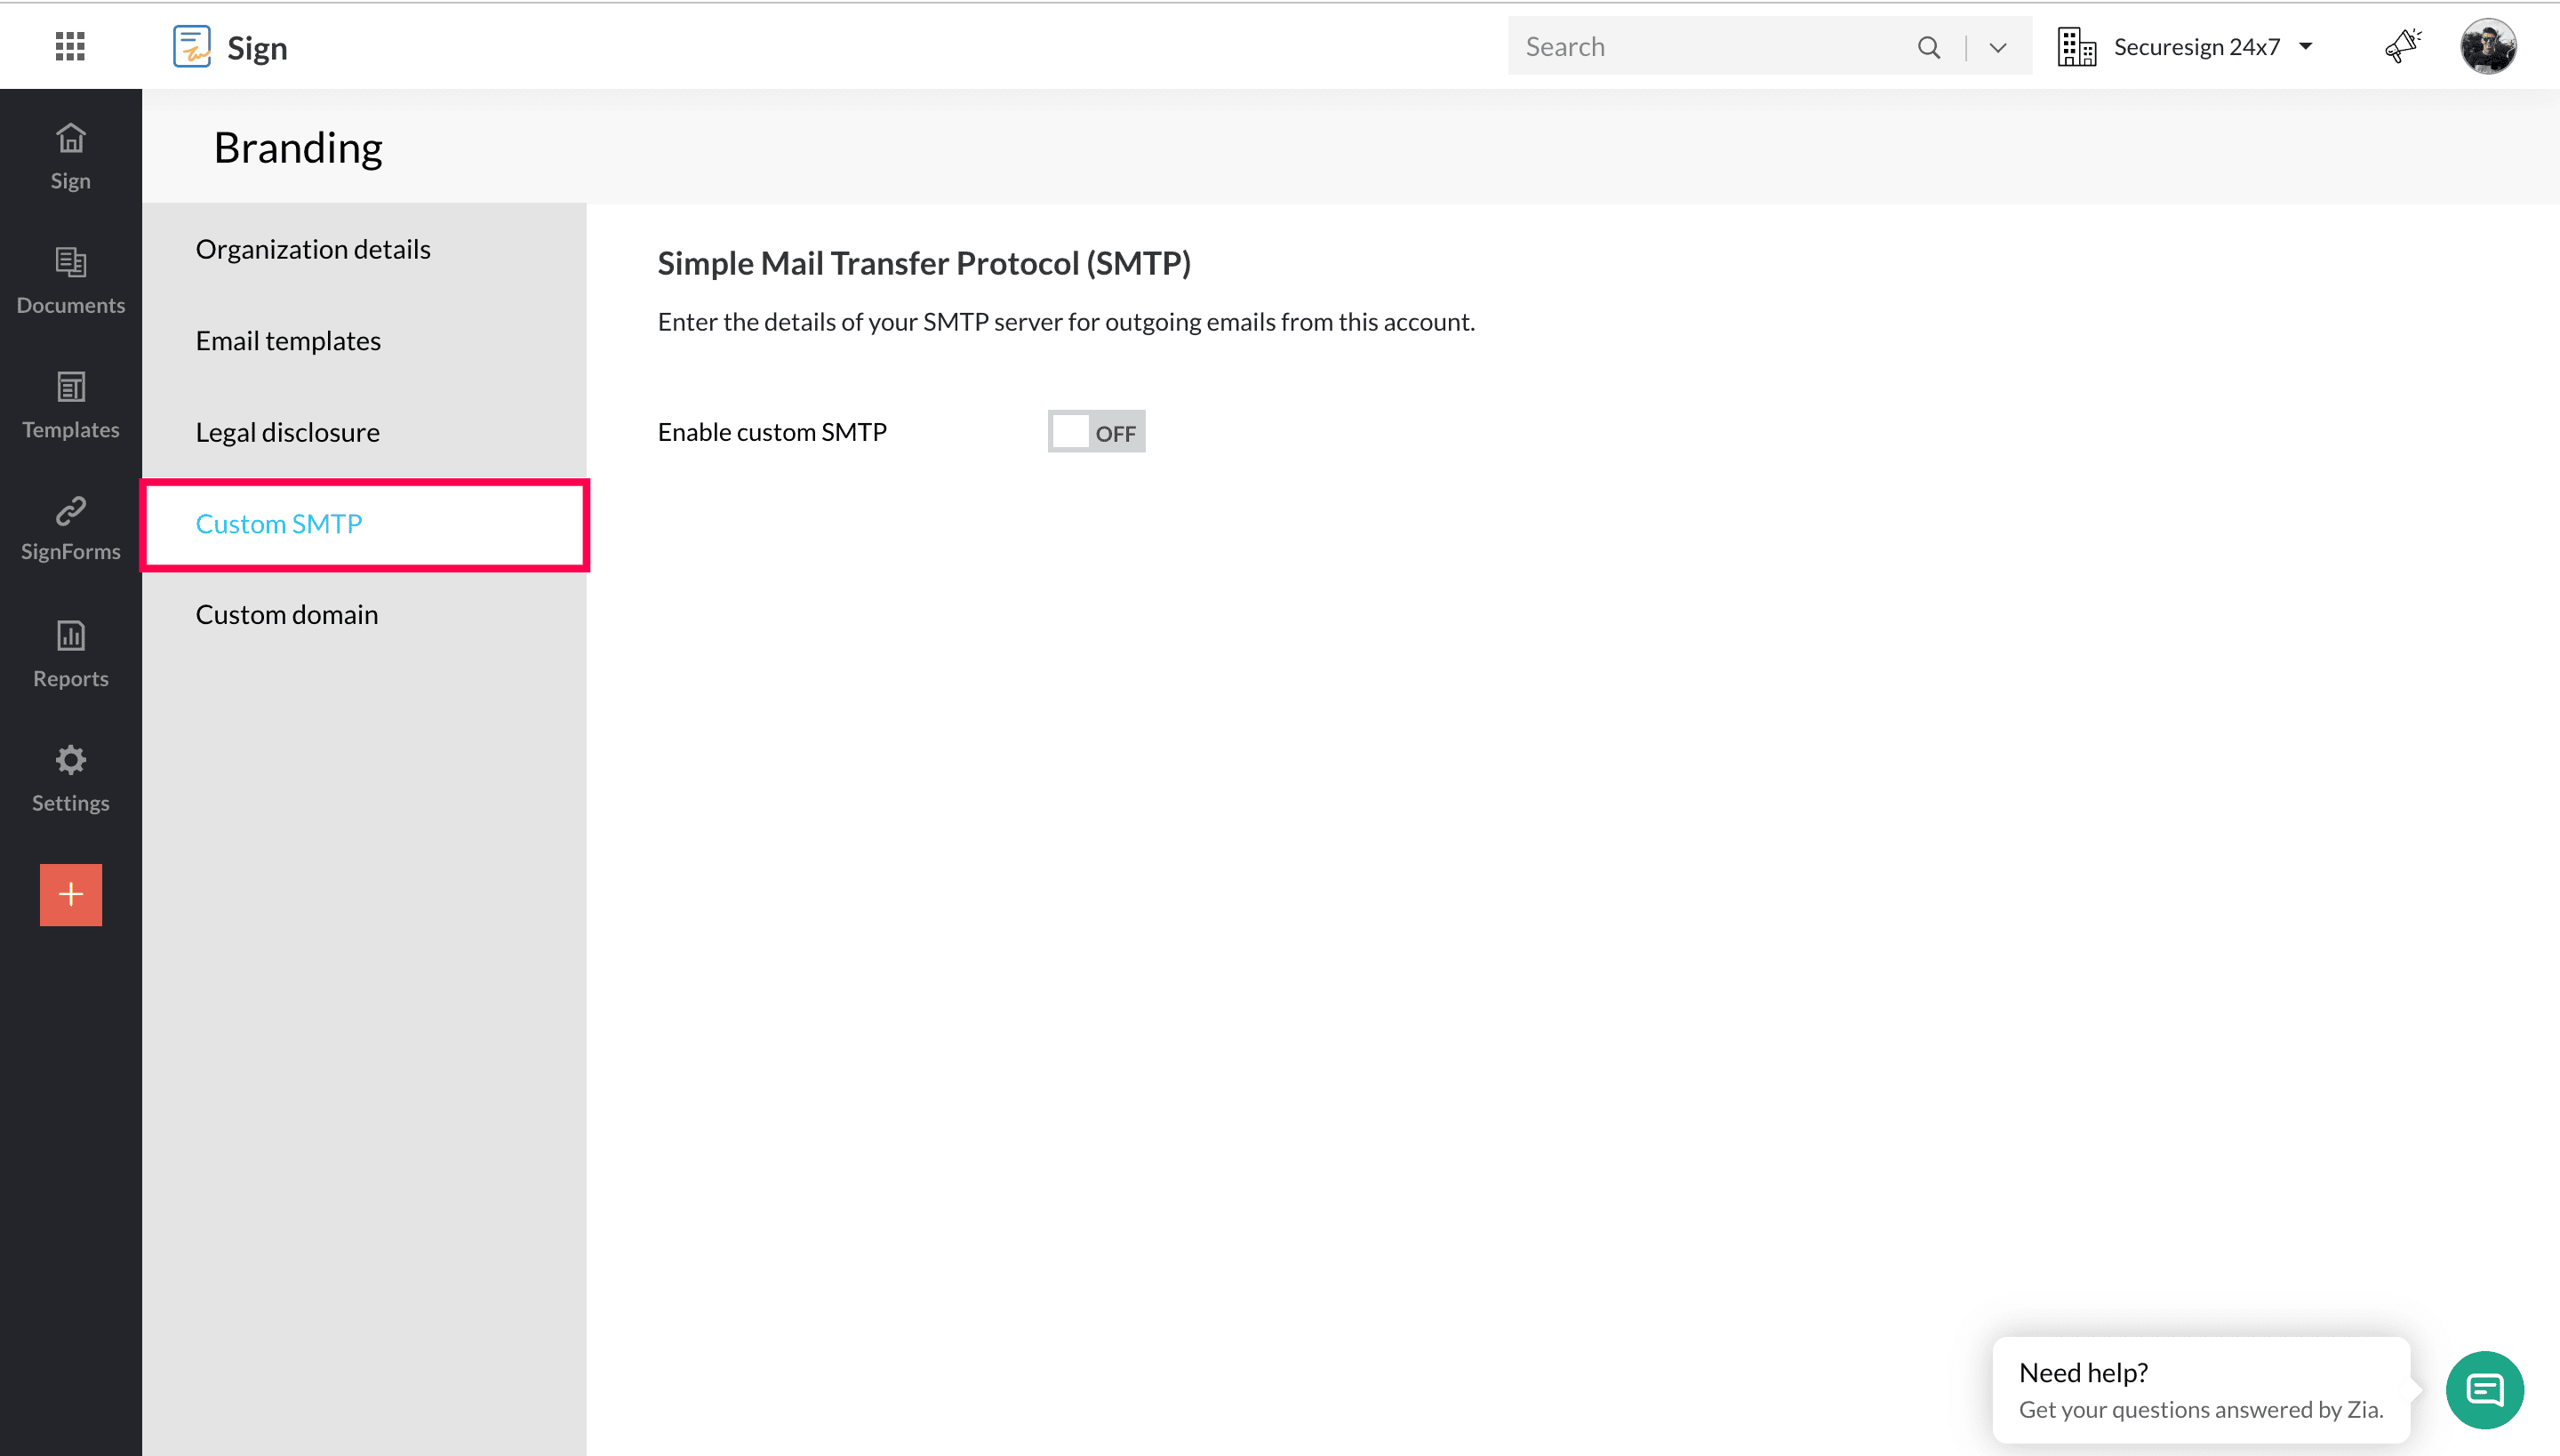Open Settings gear in sidebar
The height and width of the screenshot is (1456, 2560).
pyautogui.click(x=70, y=778)
